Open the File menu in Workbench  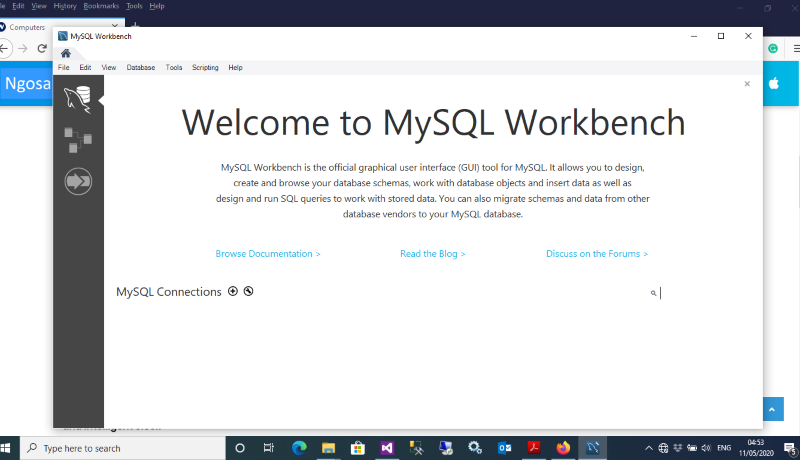pos(64,67)
